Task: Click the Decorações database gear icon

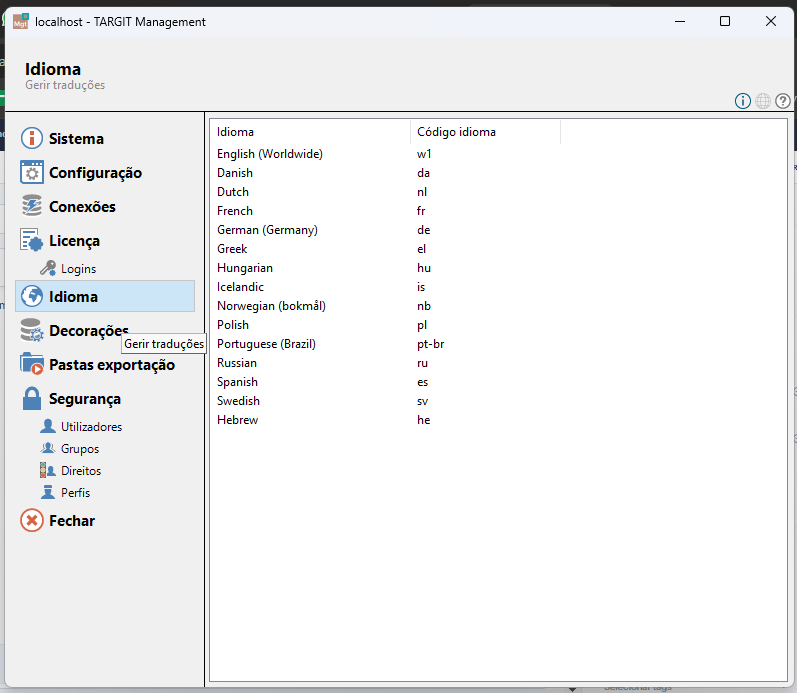Action: pyautogui.click(x=32, y=330)
